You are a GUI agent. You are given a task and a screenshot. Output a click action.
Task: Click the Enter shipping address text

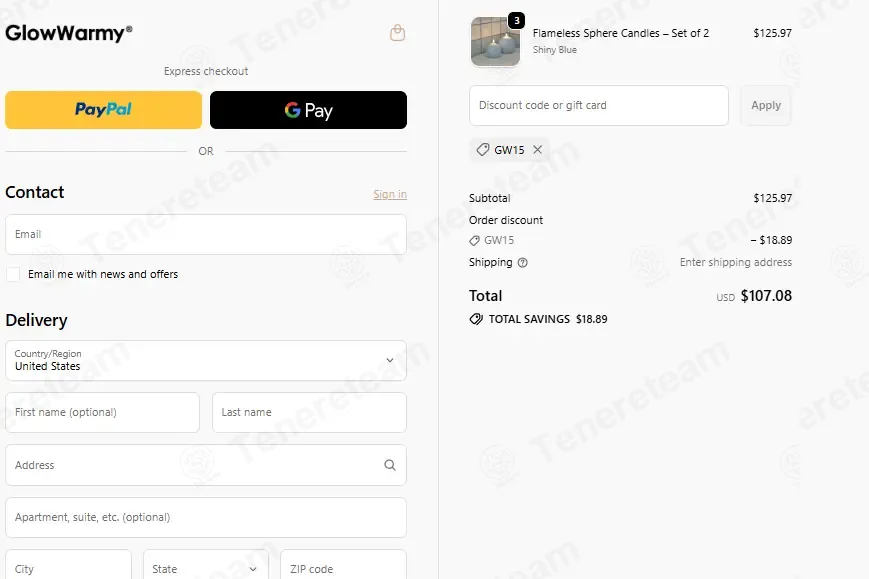[735, 263]
